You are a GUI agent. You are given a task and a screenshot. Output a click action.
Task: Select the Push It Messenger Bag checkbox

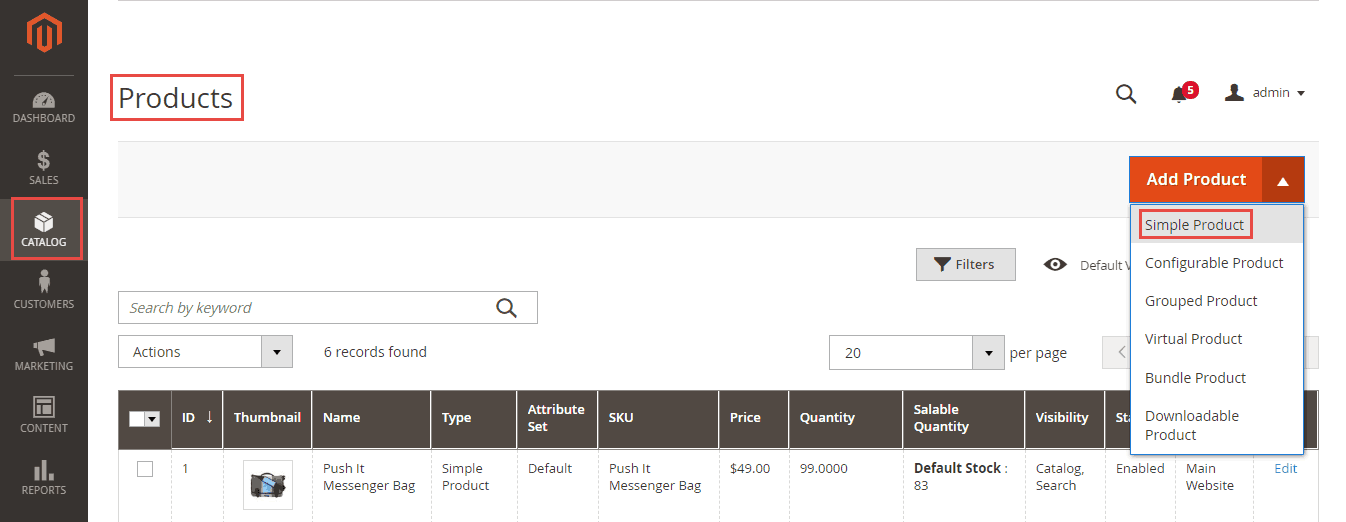tap(145, 469)
